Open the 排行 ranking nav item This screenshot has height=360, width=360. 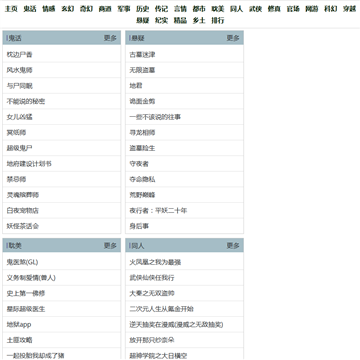(x=218, y=20)
